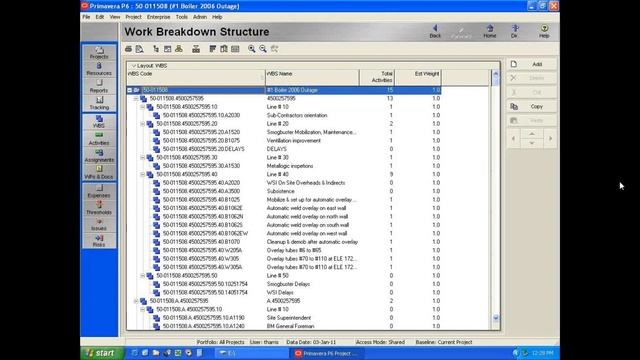Image resolution: width=640 pixels, height=360 pixels.
Task: Select WBS in the left sidebar
Action: point(99,122)
